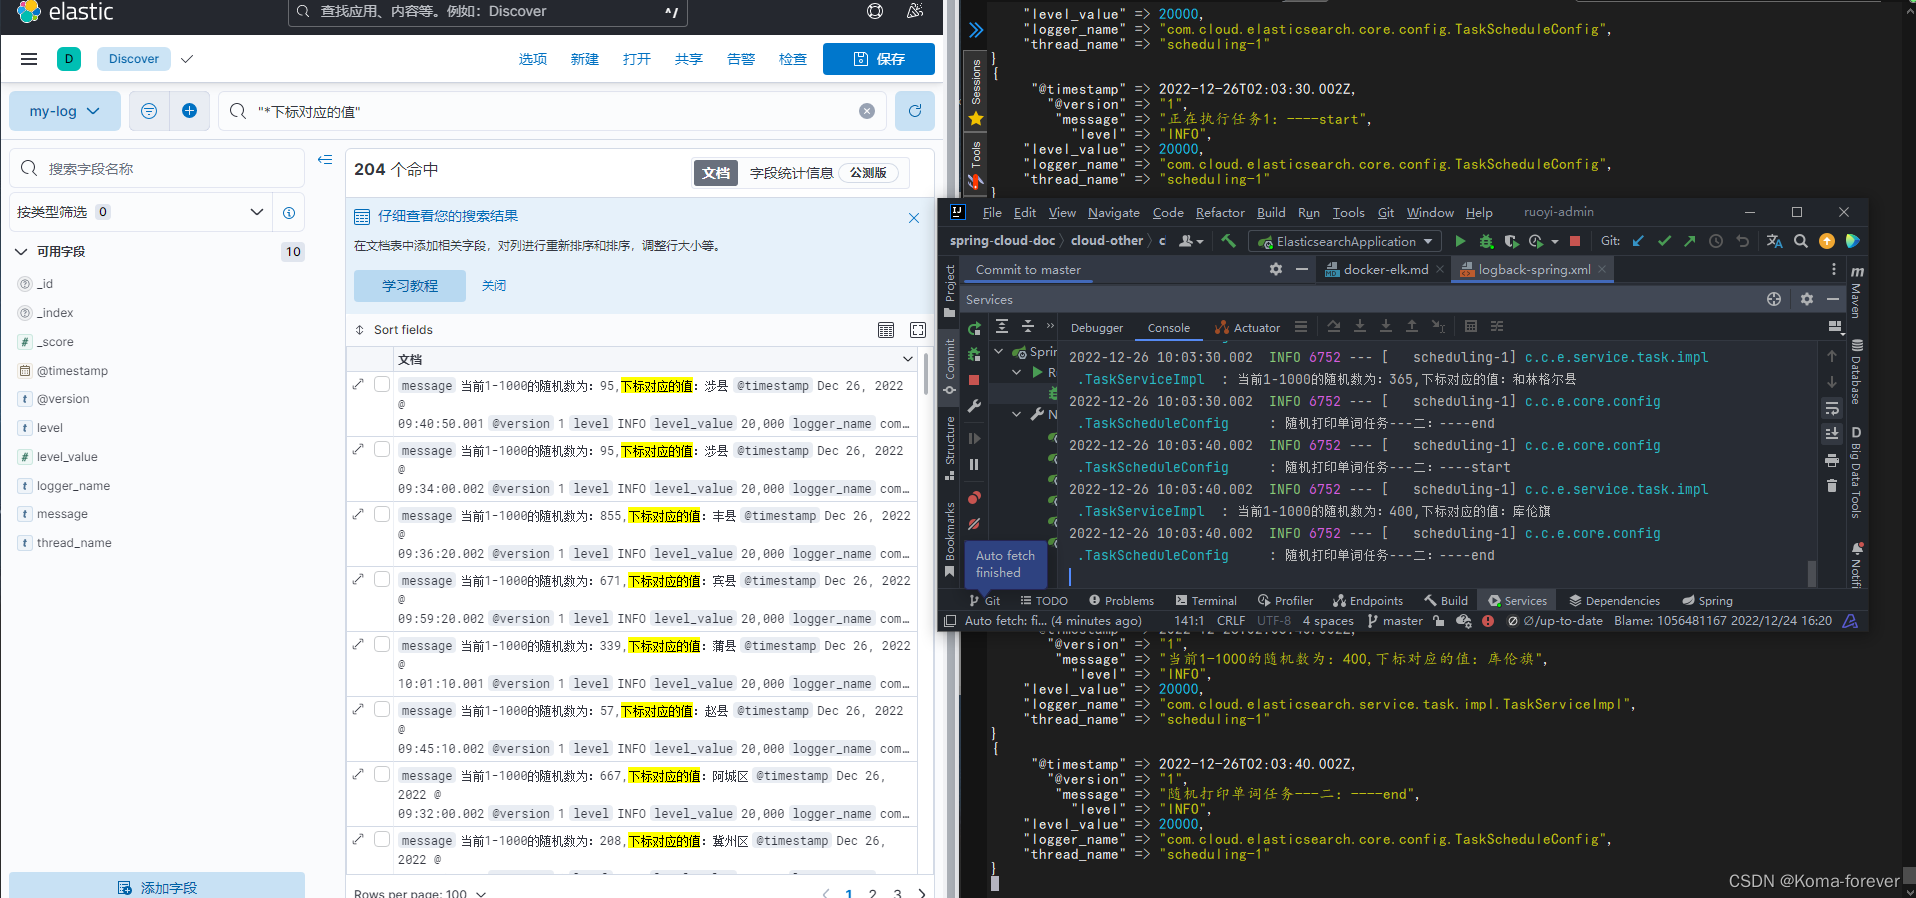This screenshot has height=898, width=1916.
Task: Stop the running application in IntelliJ toolbar
Action: (x=1575, y=241)
